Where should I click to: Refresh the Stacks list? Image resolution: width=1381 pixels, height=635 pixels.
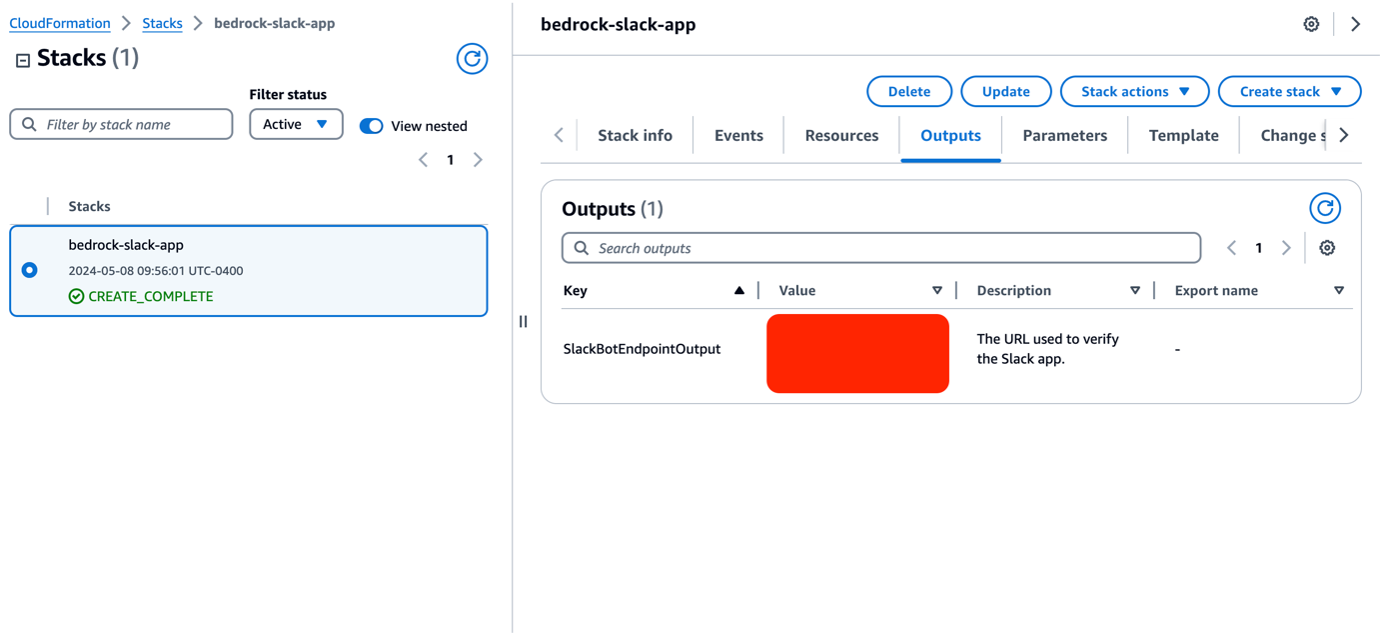(x=471, y=59)
